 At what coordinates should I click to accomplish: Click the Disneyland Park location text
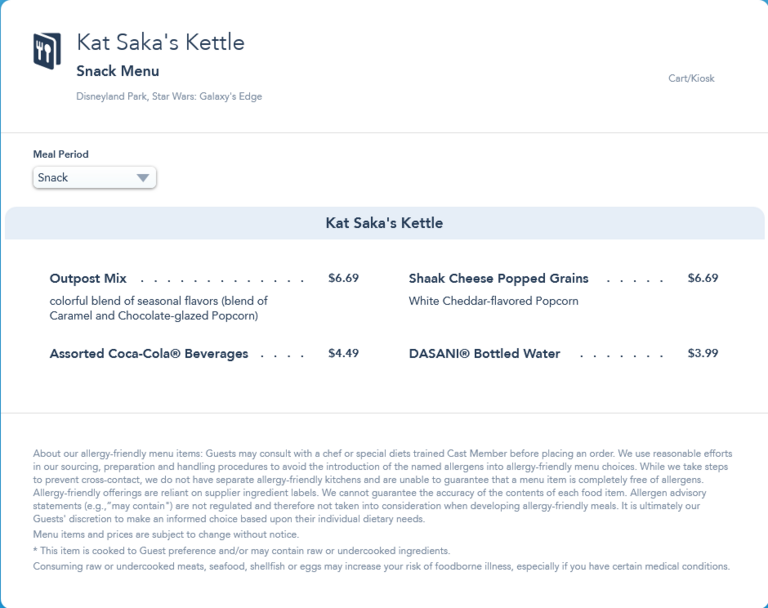168,97
